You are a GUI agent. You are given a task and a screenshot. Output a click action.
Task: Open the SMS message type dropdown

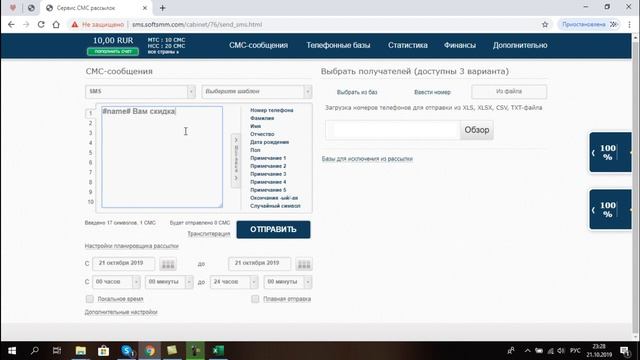click(140, 91)
